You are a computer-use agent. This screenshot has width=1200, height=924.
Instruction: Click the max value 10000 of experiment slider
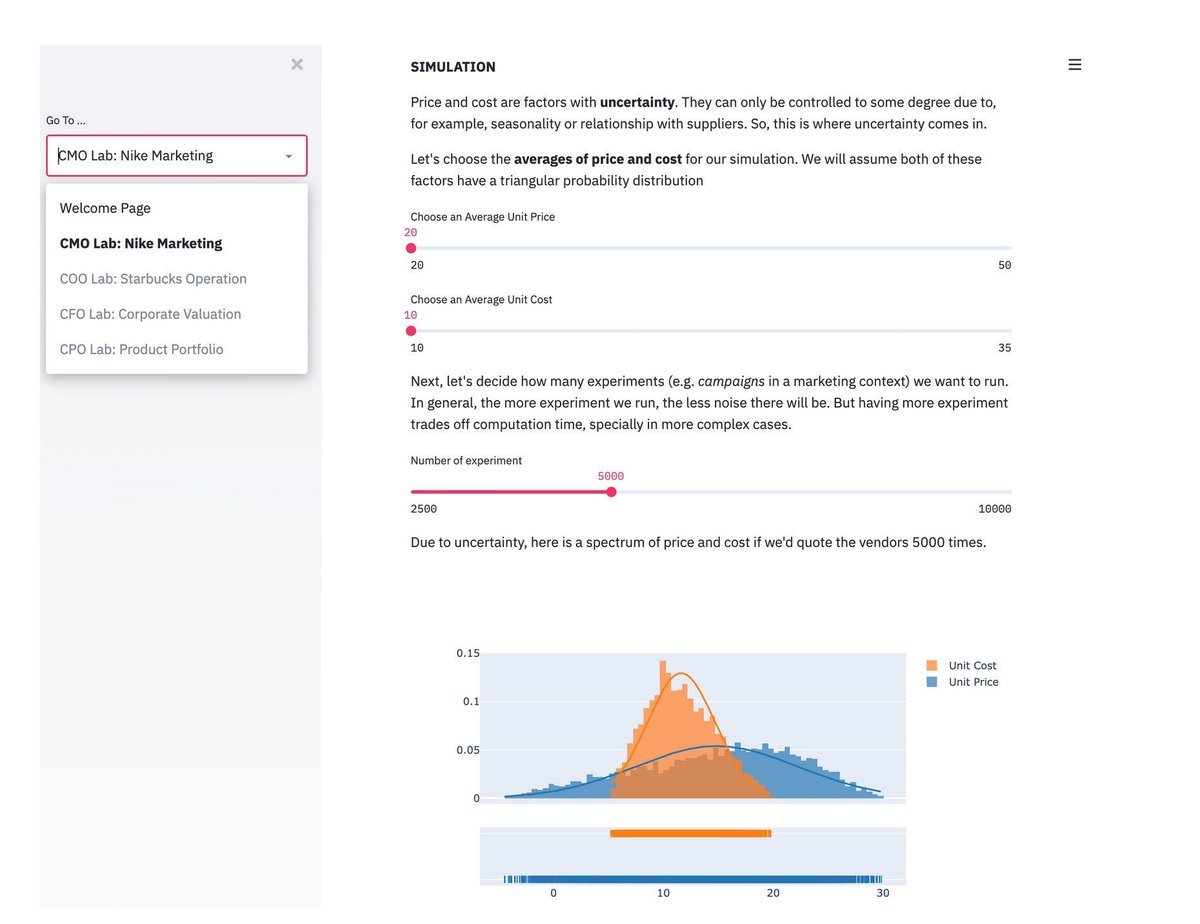(x=995, y=509)
